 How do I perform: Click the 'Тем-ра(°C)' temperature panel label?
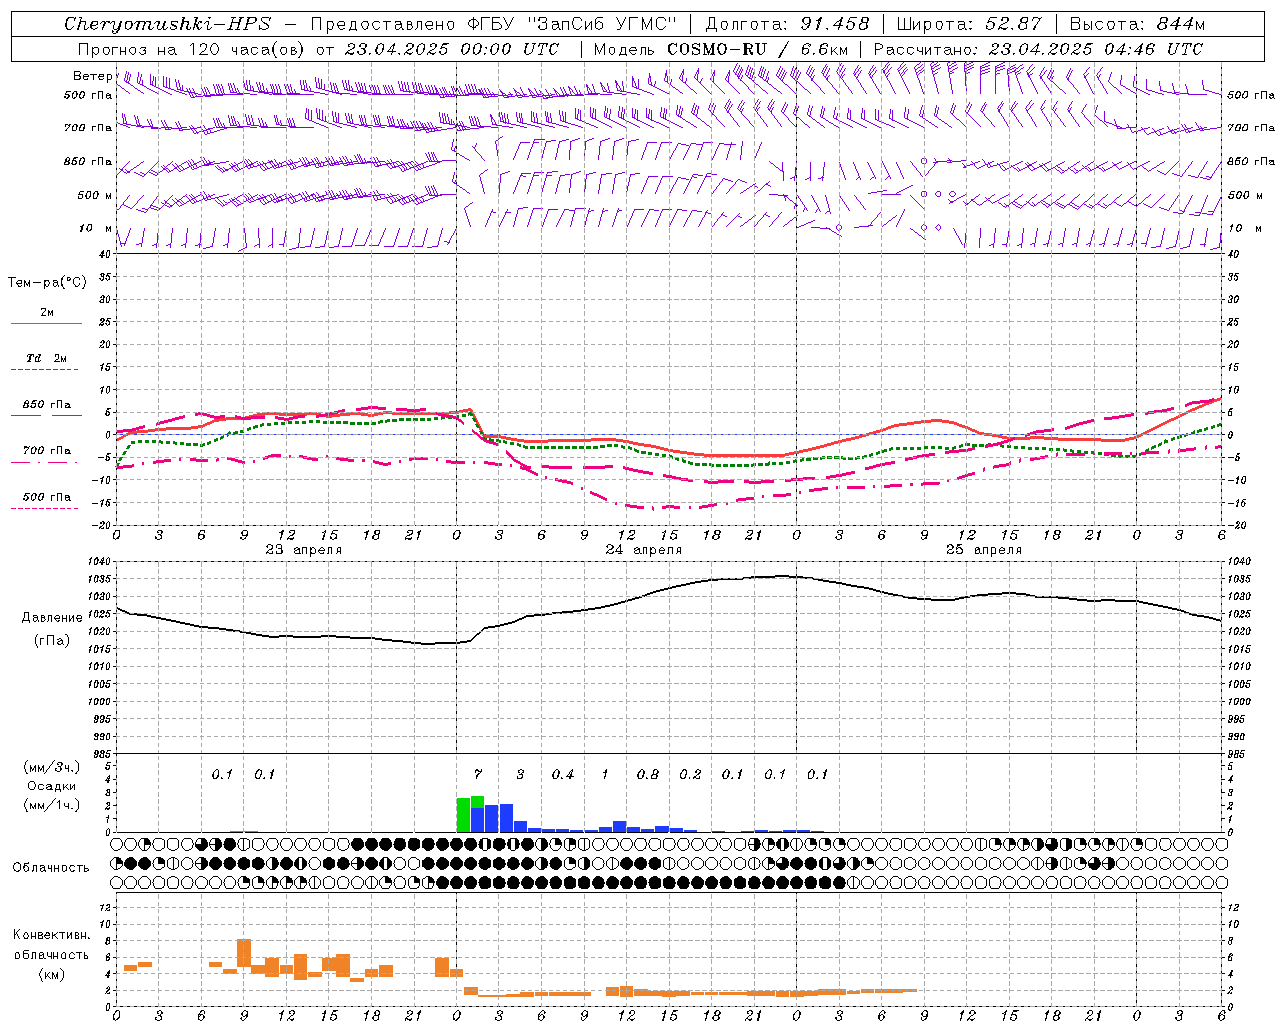click(47, 283)
